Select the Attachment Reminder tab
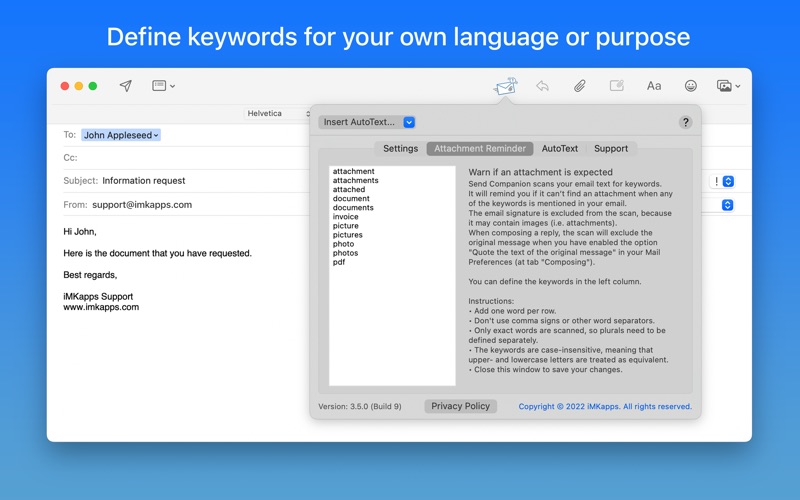The image size is (800, 500). tap(480, 148)
